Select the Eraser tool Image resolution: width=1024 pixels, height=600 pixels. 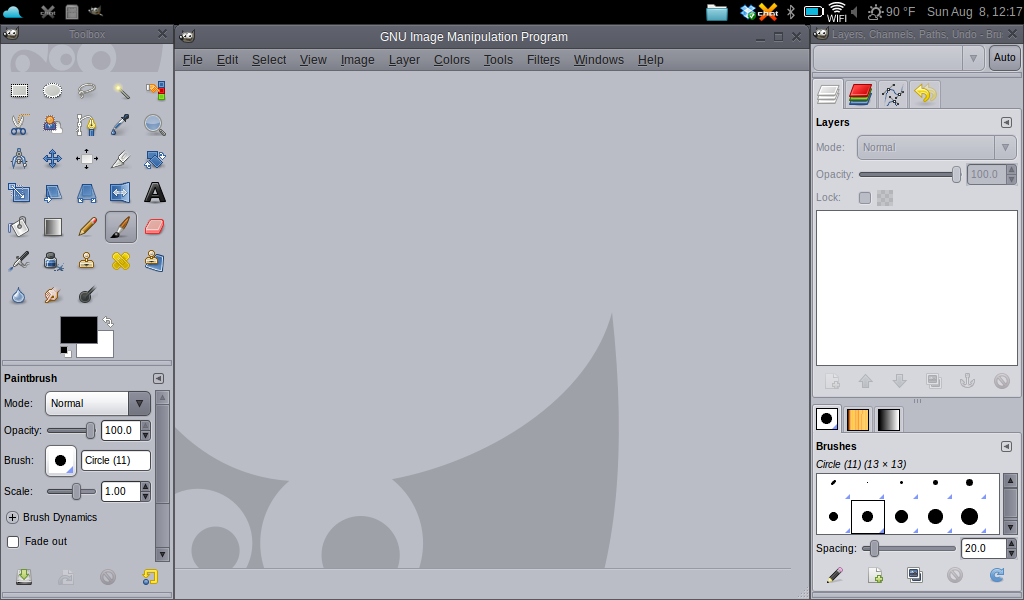pyautogui.click(x=155, y=227)
